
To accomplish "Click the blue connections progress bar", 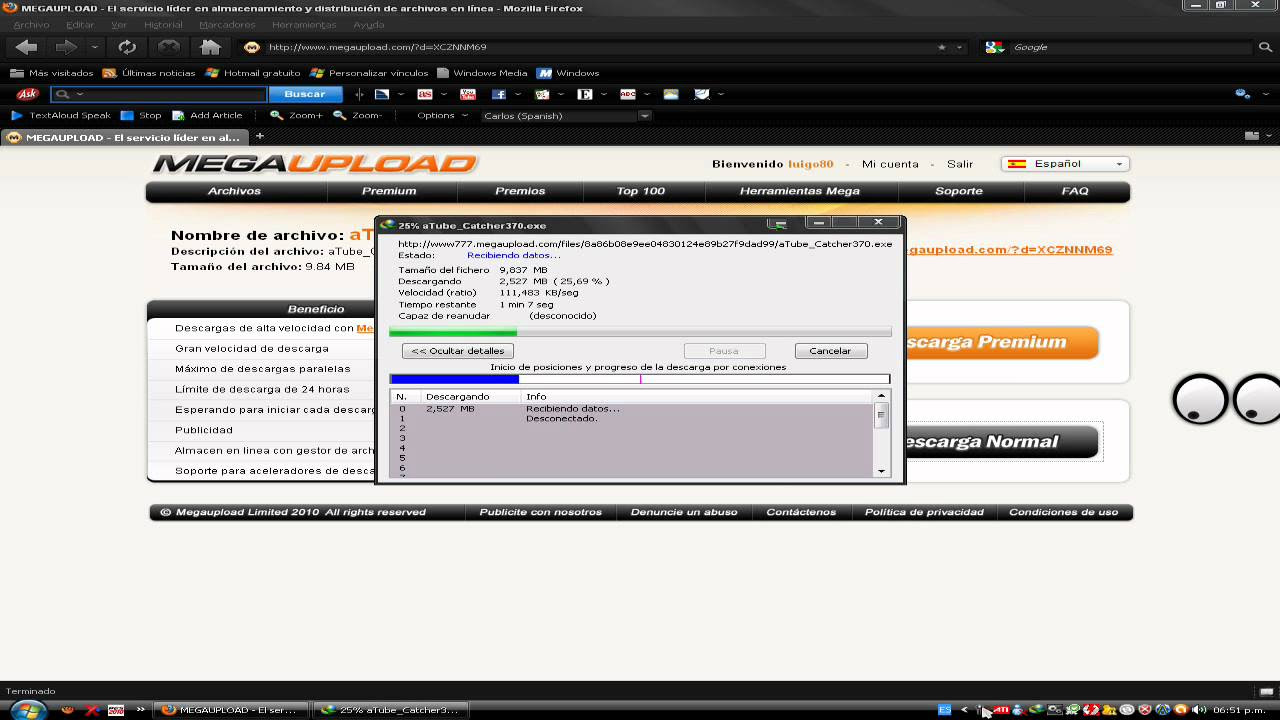I will pyautogui.click(x=640, y=379).
